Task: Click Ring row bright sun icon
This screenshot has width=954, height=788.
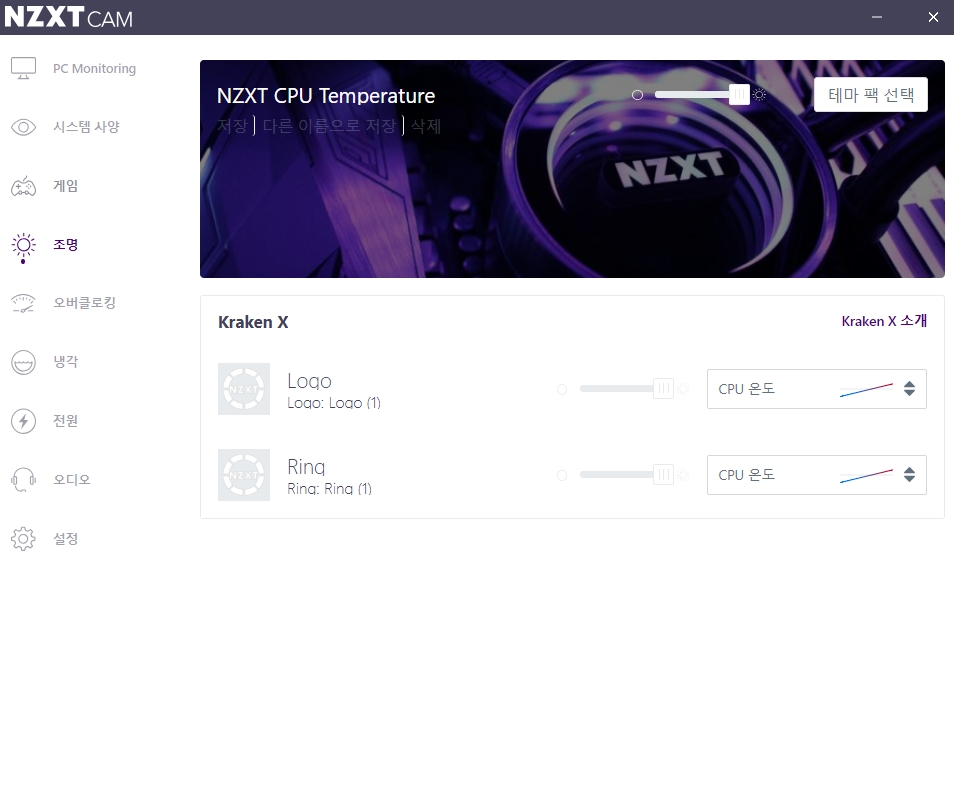Action: point(684,475)
